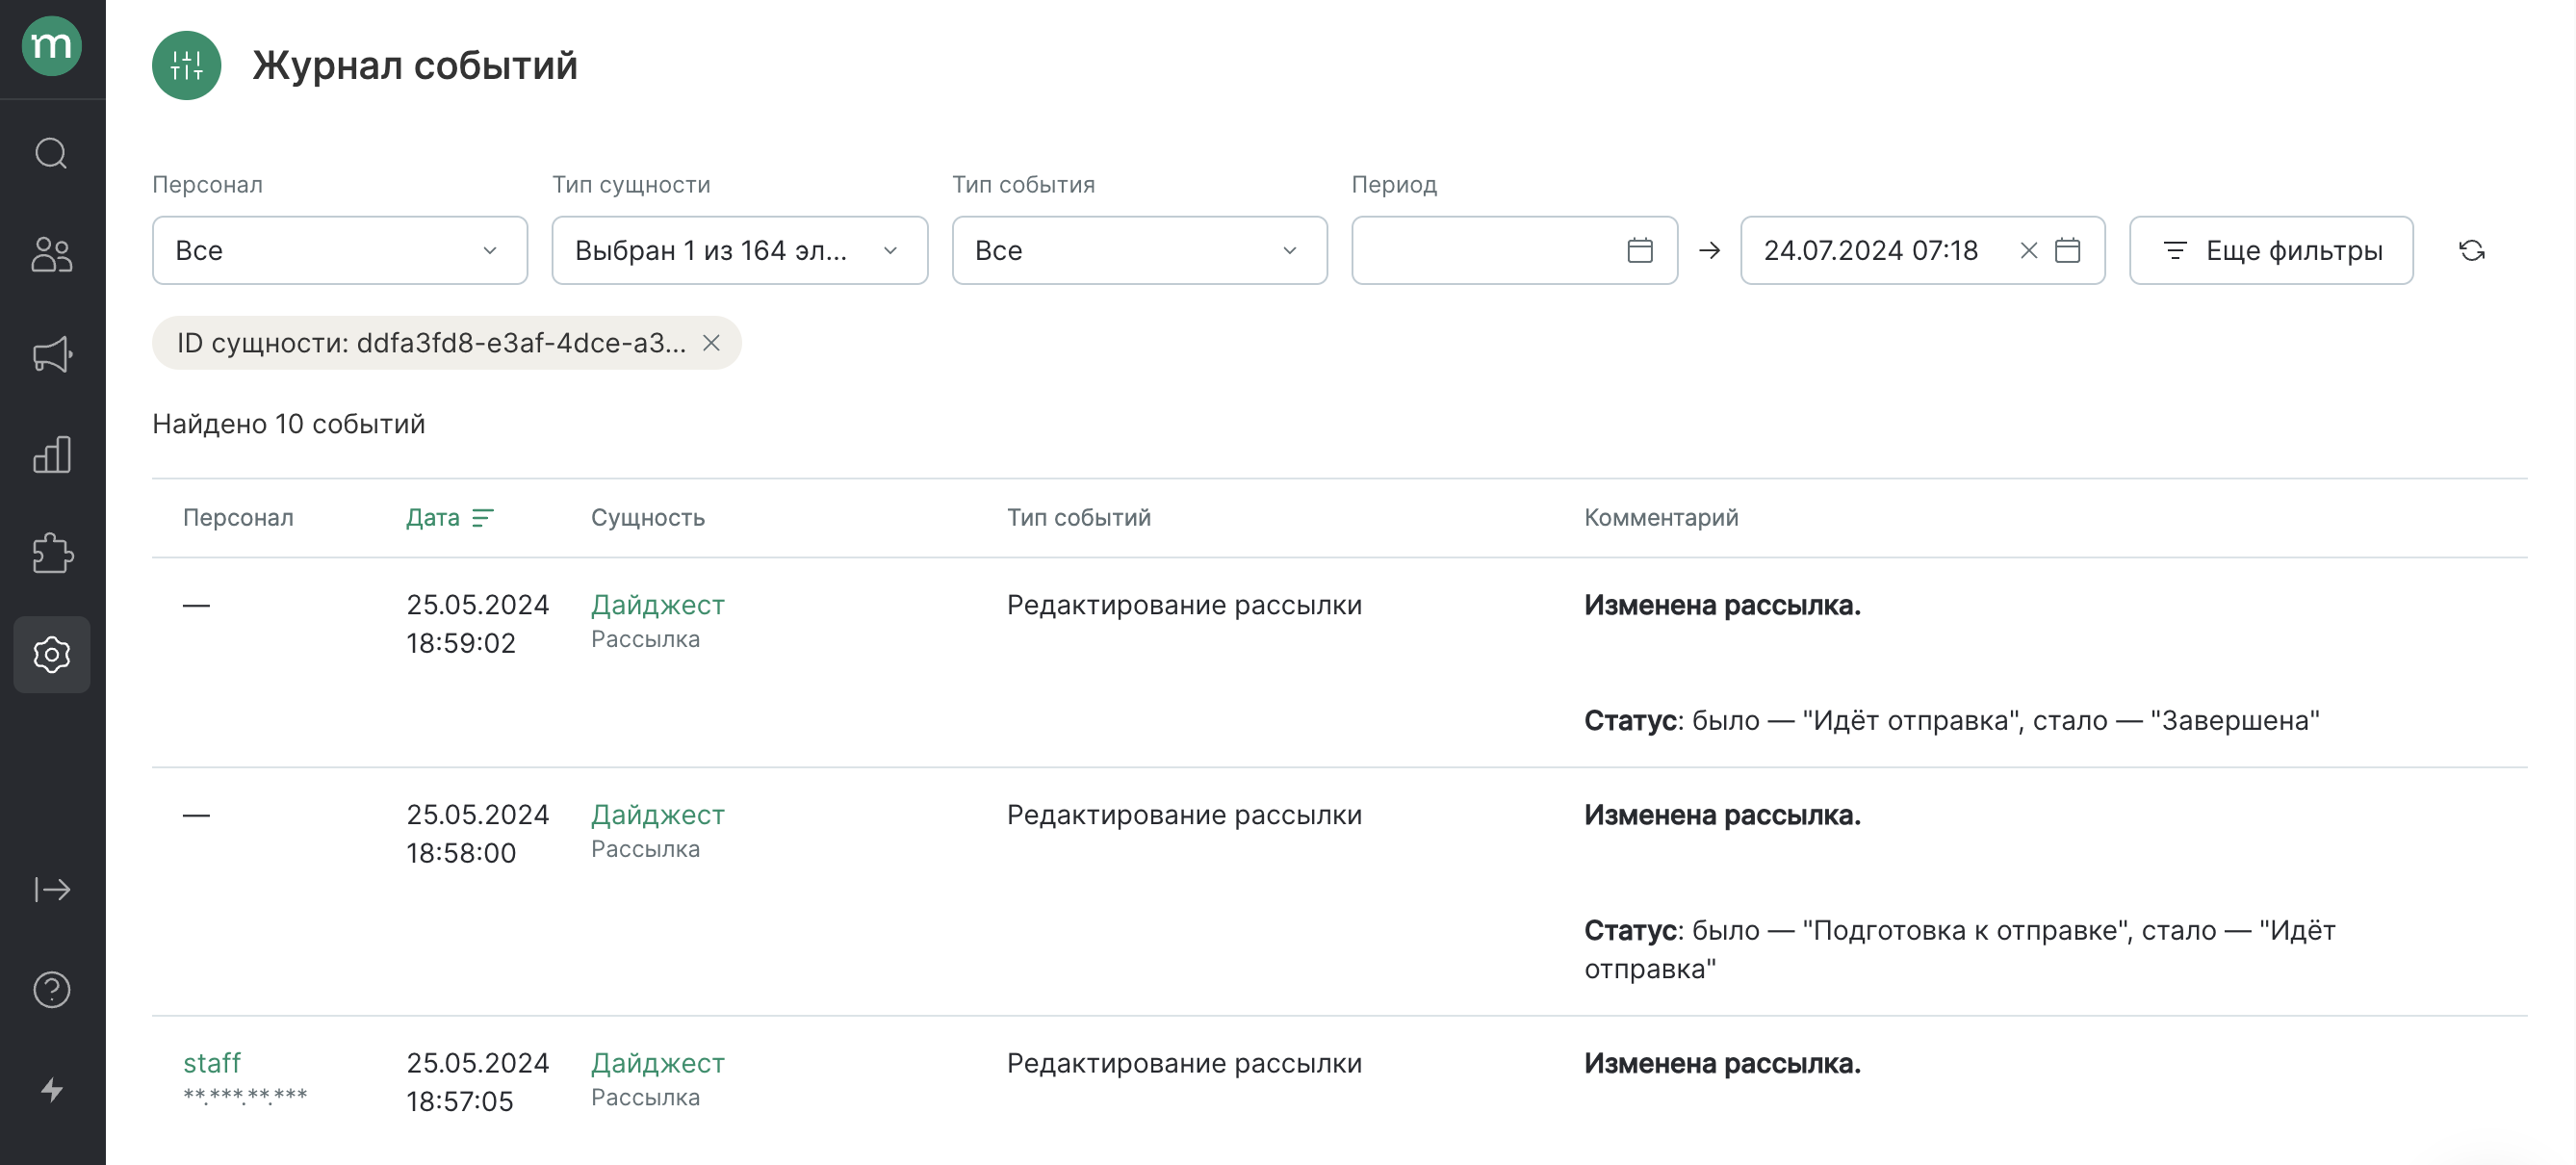
Task: Open calendar icon in period end field
Action: coord(2067,250)
